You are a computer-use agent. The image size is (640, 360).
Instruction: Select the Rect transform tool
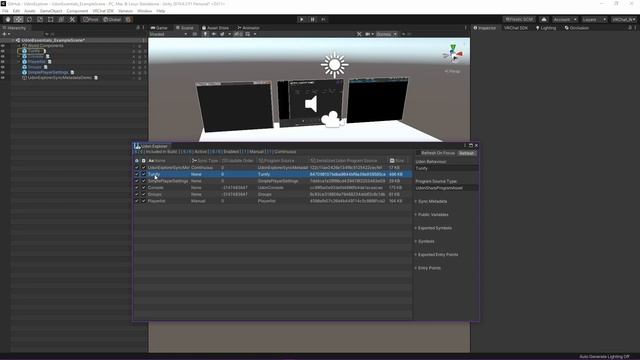(x=51, y=20)
